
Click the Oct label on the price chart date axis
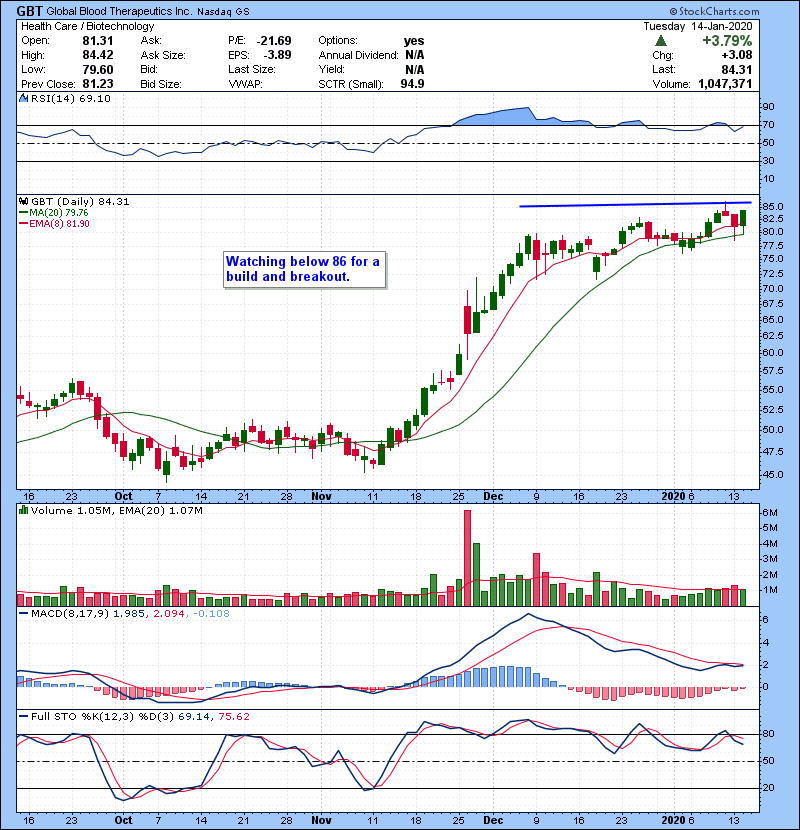click(123, 497)
